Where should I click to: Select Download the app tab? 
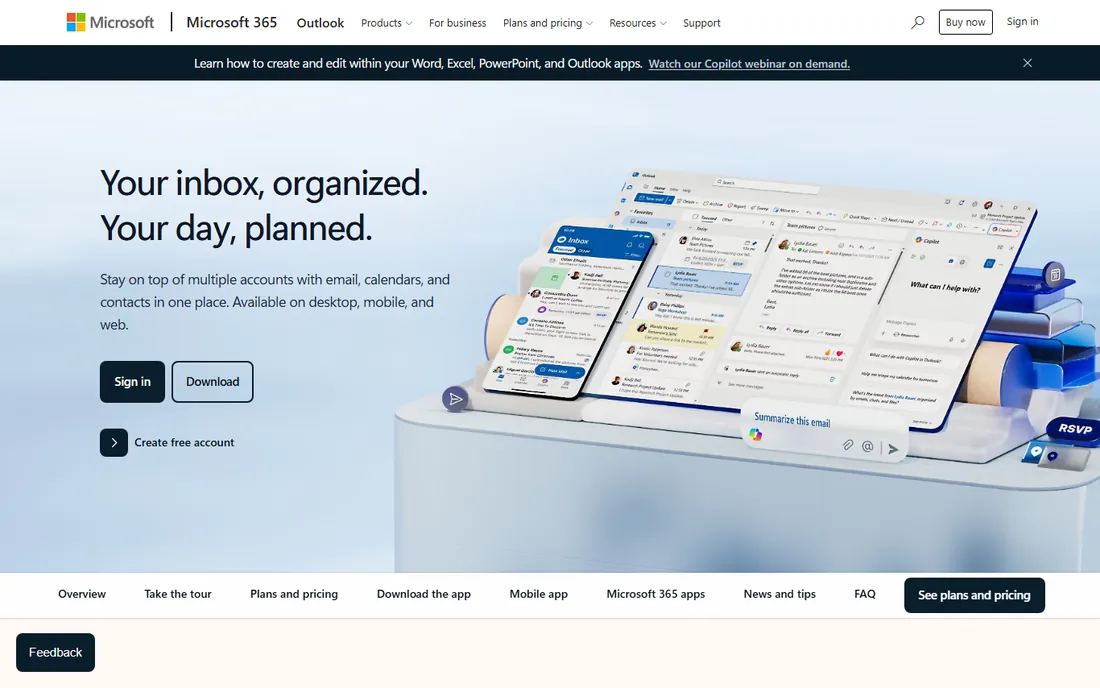click(x=424, y=594)
